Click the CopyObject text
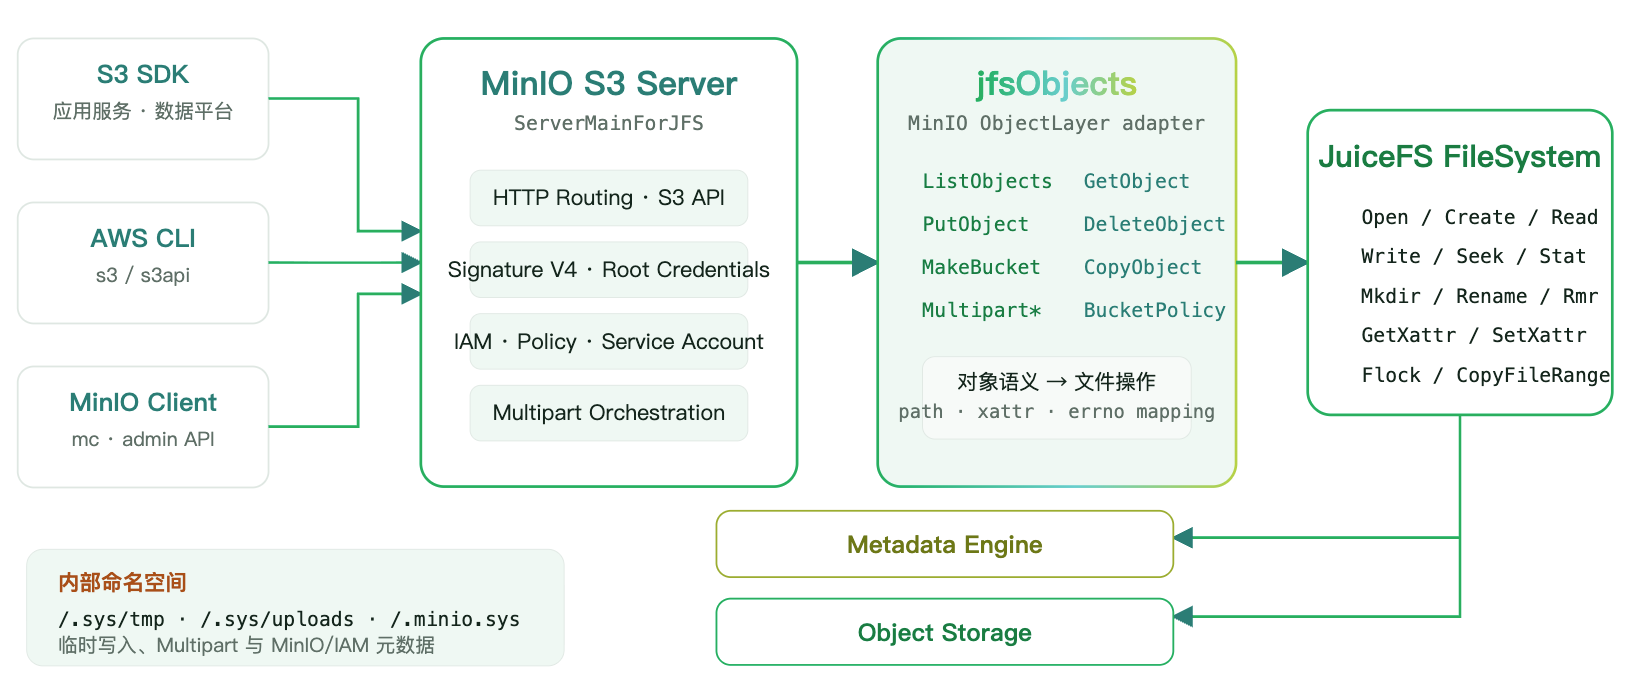The image size is (1642, 690). [x=1143, y=267]
